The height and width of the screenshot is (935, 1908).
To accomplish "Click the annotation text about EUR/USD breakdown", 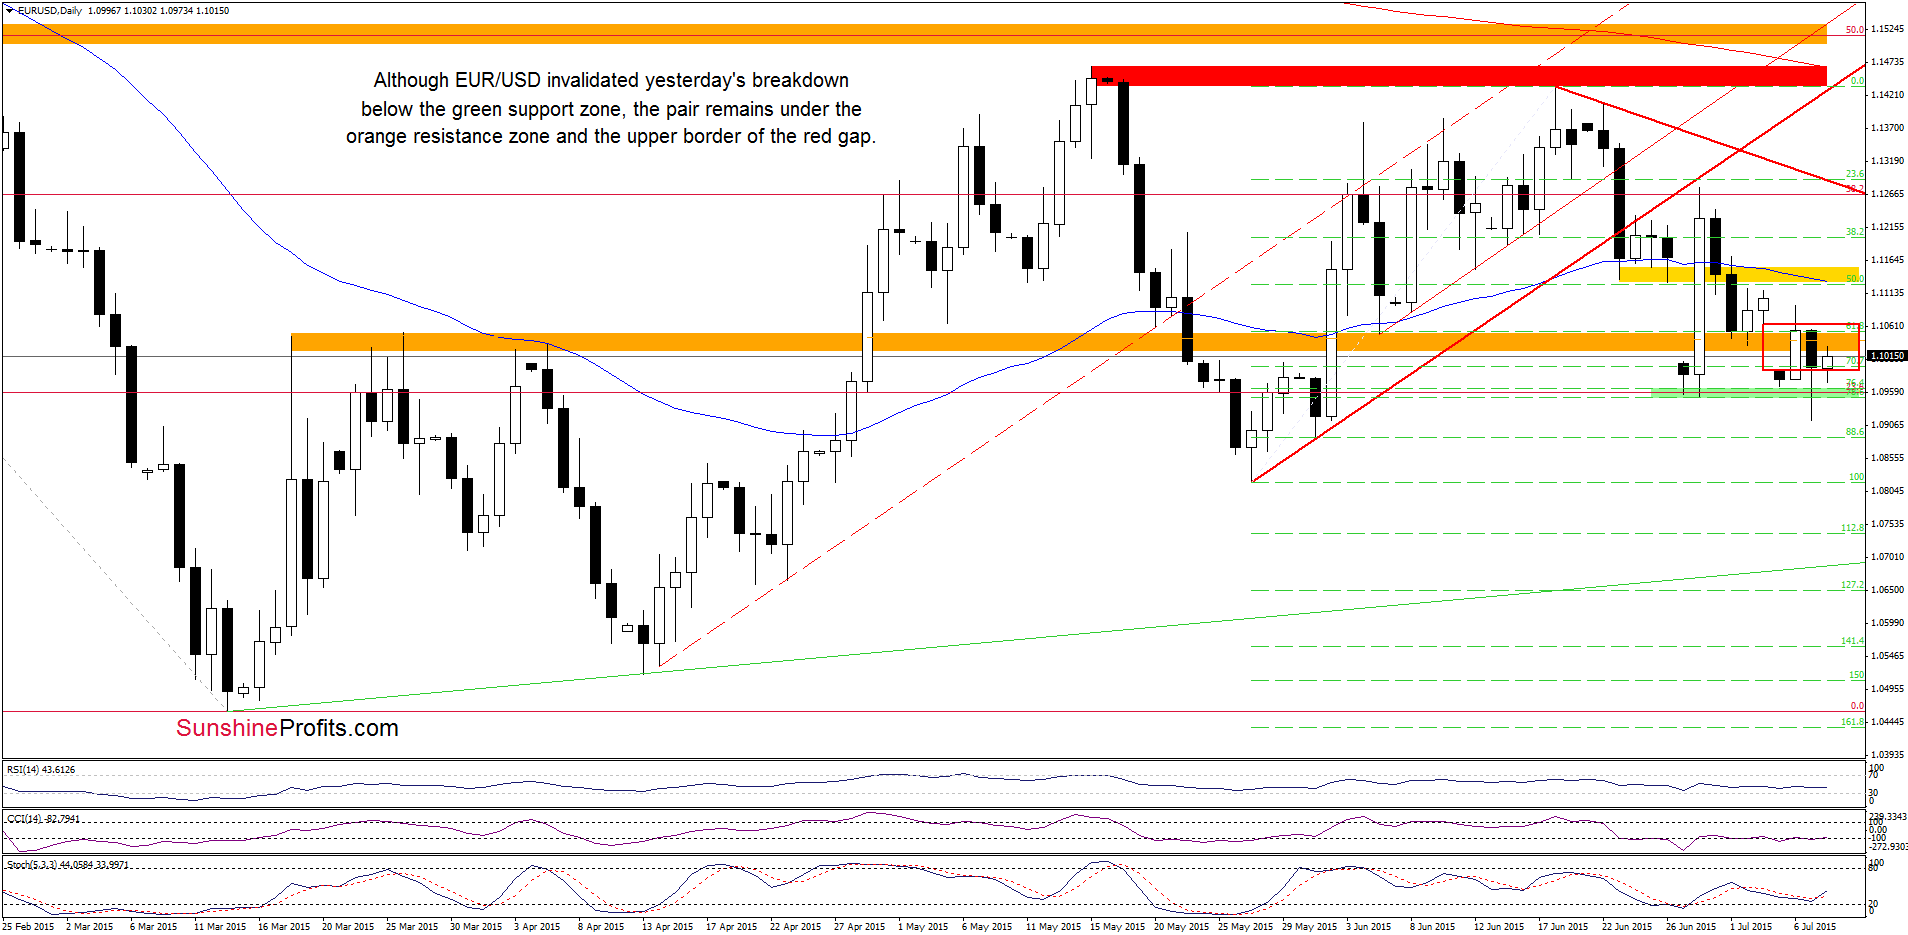I will [611, 108].
